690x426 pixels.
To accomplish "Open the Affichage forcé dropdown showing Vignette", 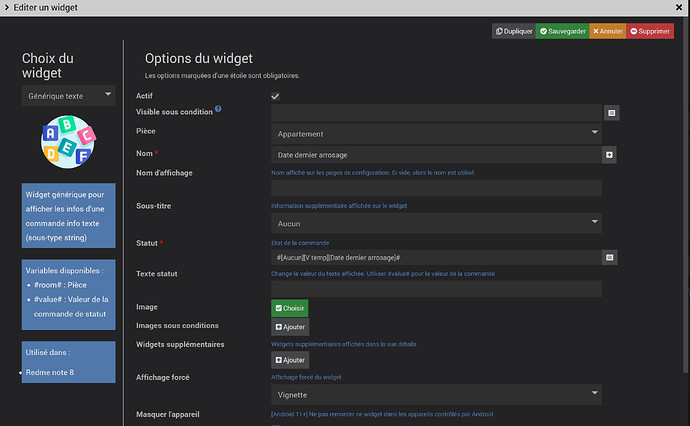I will click(x=436, y=394).
